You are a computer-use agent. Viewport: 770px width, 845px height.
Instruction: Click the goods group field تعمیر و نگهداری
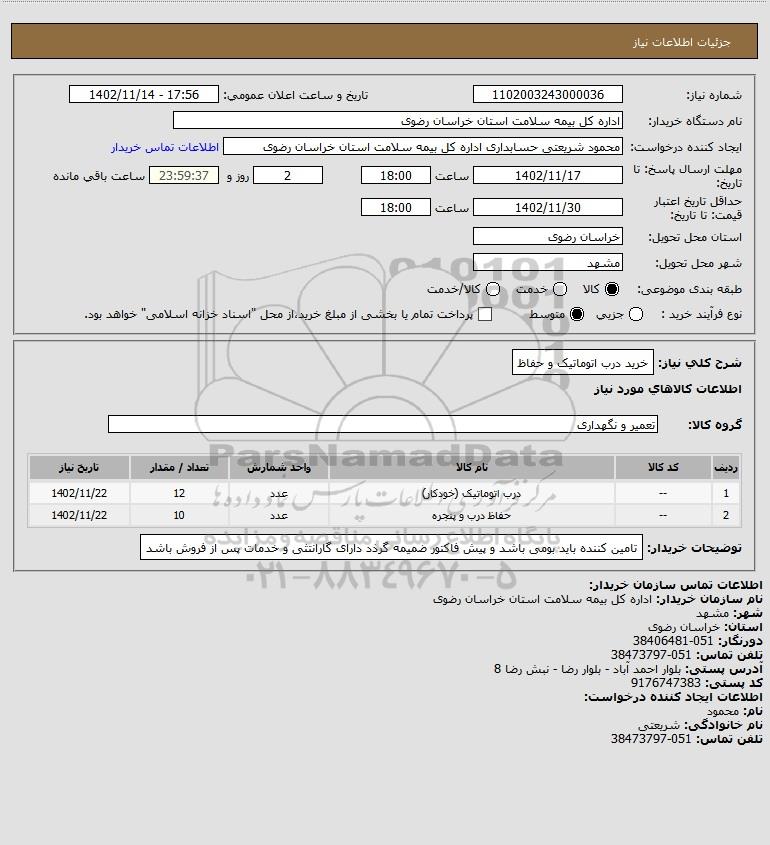click(x=383, y=425)
